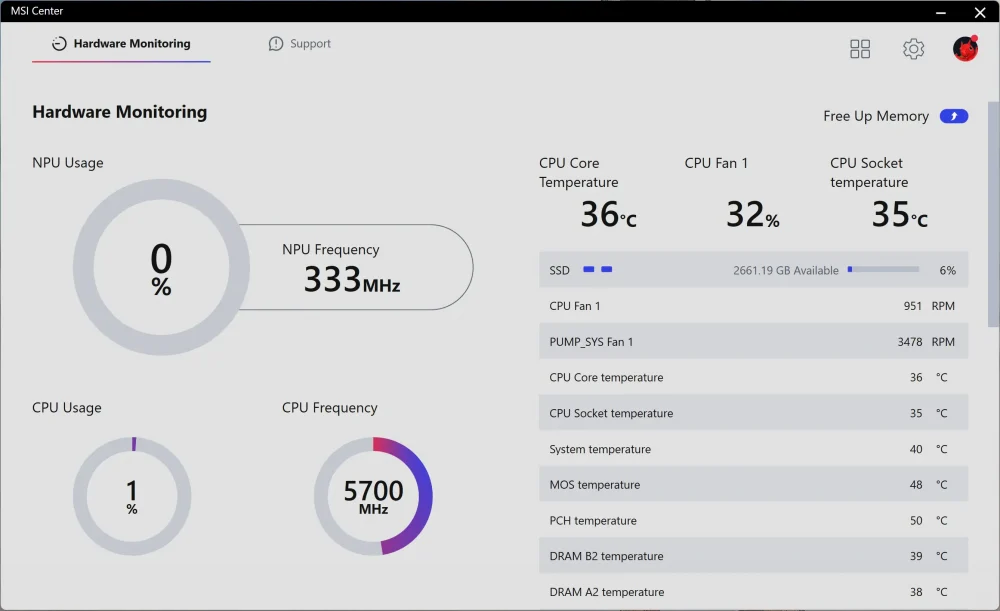Click the CPU Usage label
Image resolution: width=1000 pixels, height=611 pixels.
coord(67,408)
